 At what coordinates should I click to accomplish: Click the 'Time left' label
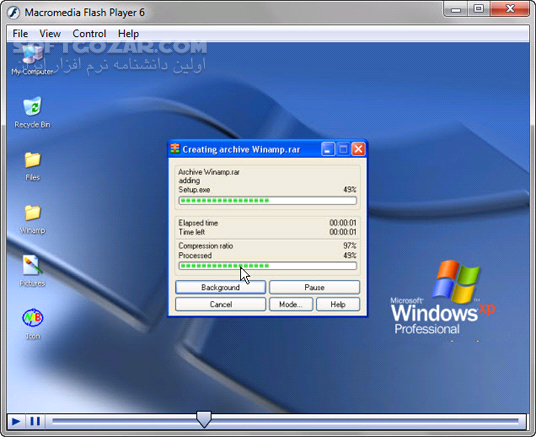pos(192,232)
